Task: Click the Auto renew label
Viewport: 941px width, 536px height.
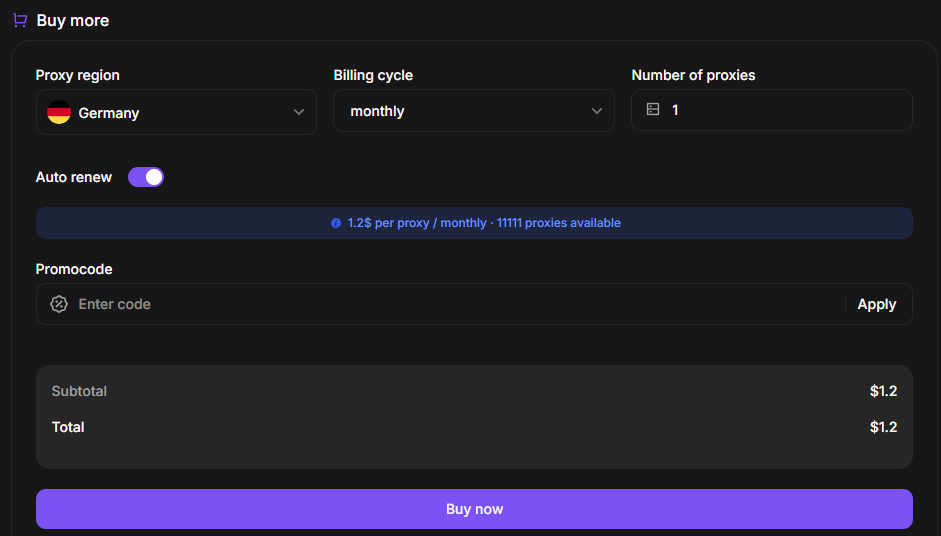Action: click(74, 177)
